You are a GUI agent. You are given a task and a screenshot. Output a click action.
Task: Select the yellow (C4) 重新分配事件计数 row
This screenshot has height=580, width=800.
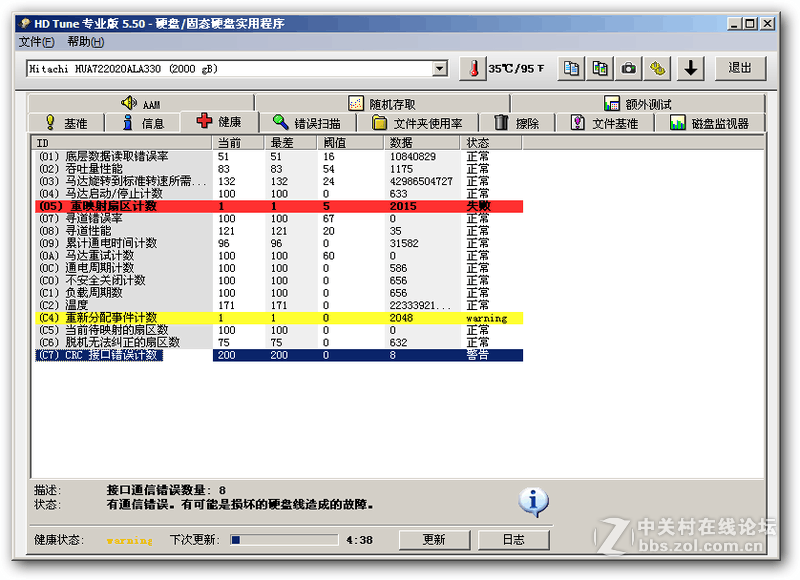coord(279,318)
